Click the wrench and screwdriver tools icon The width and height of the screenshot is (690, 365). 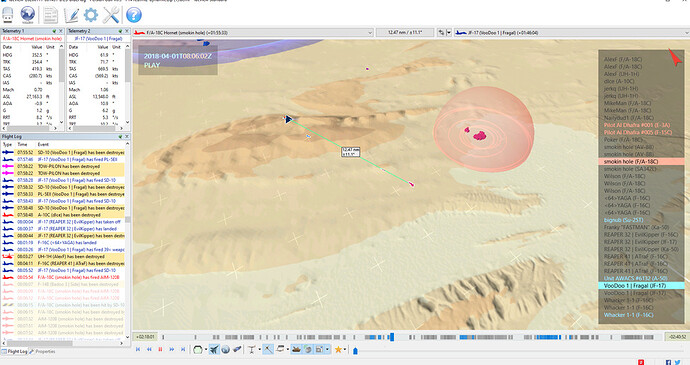111,15
